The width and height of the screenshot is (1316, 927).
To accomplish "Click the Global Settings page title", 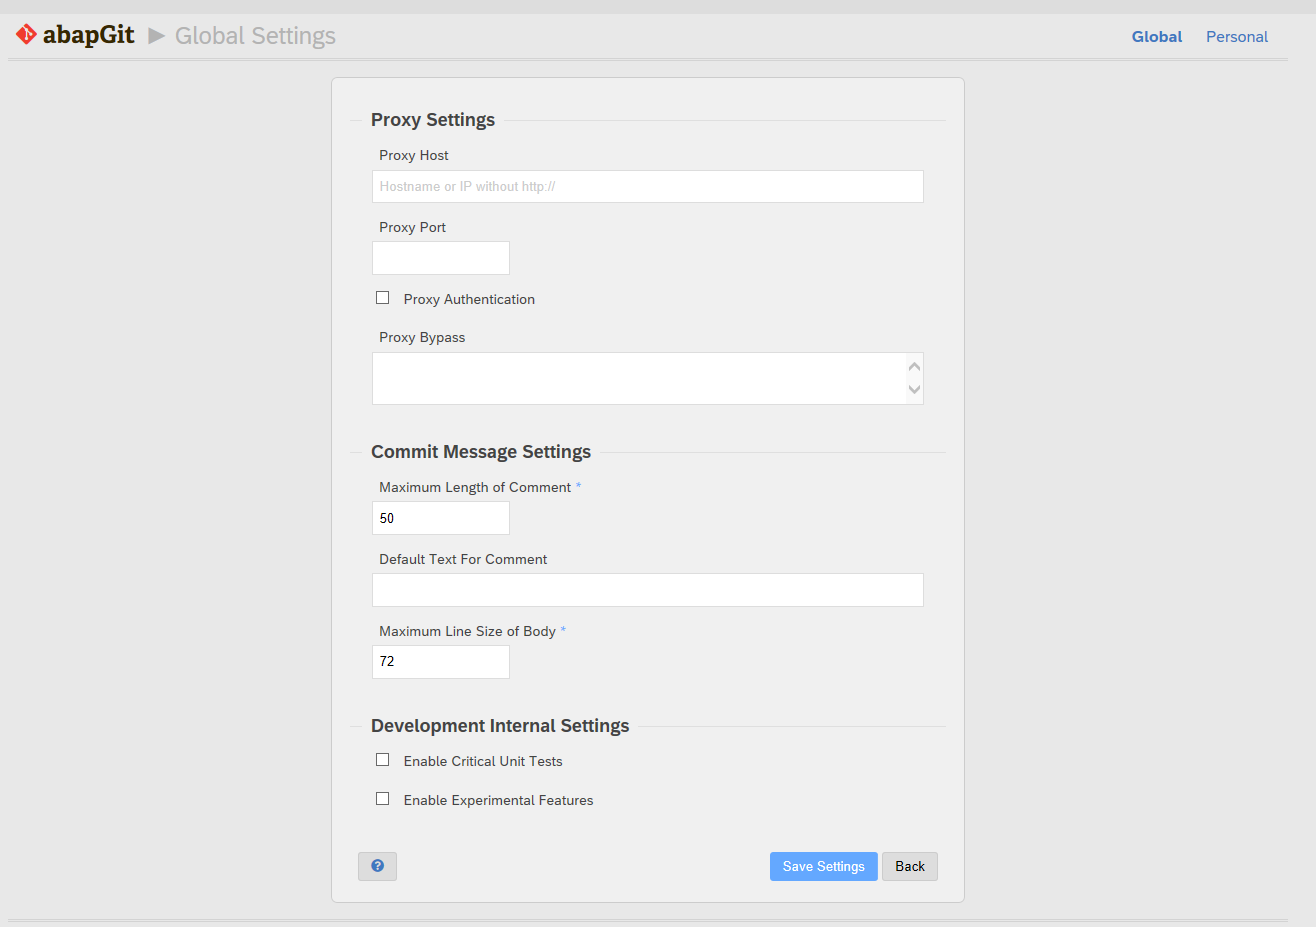I will (x=255, y=36).
